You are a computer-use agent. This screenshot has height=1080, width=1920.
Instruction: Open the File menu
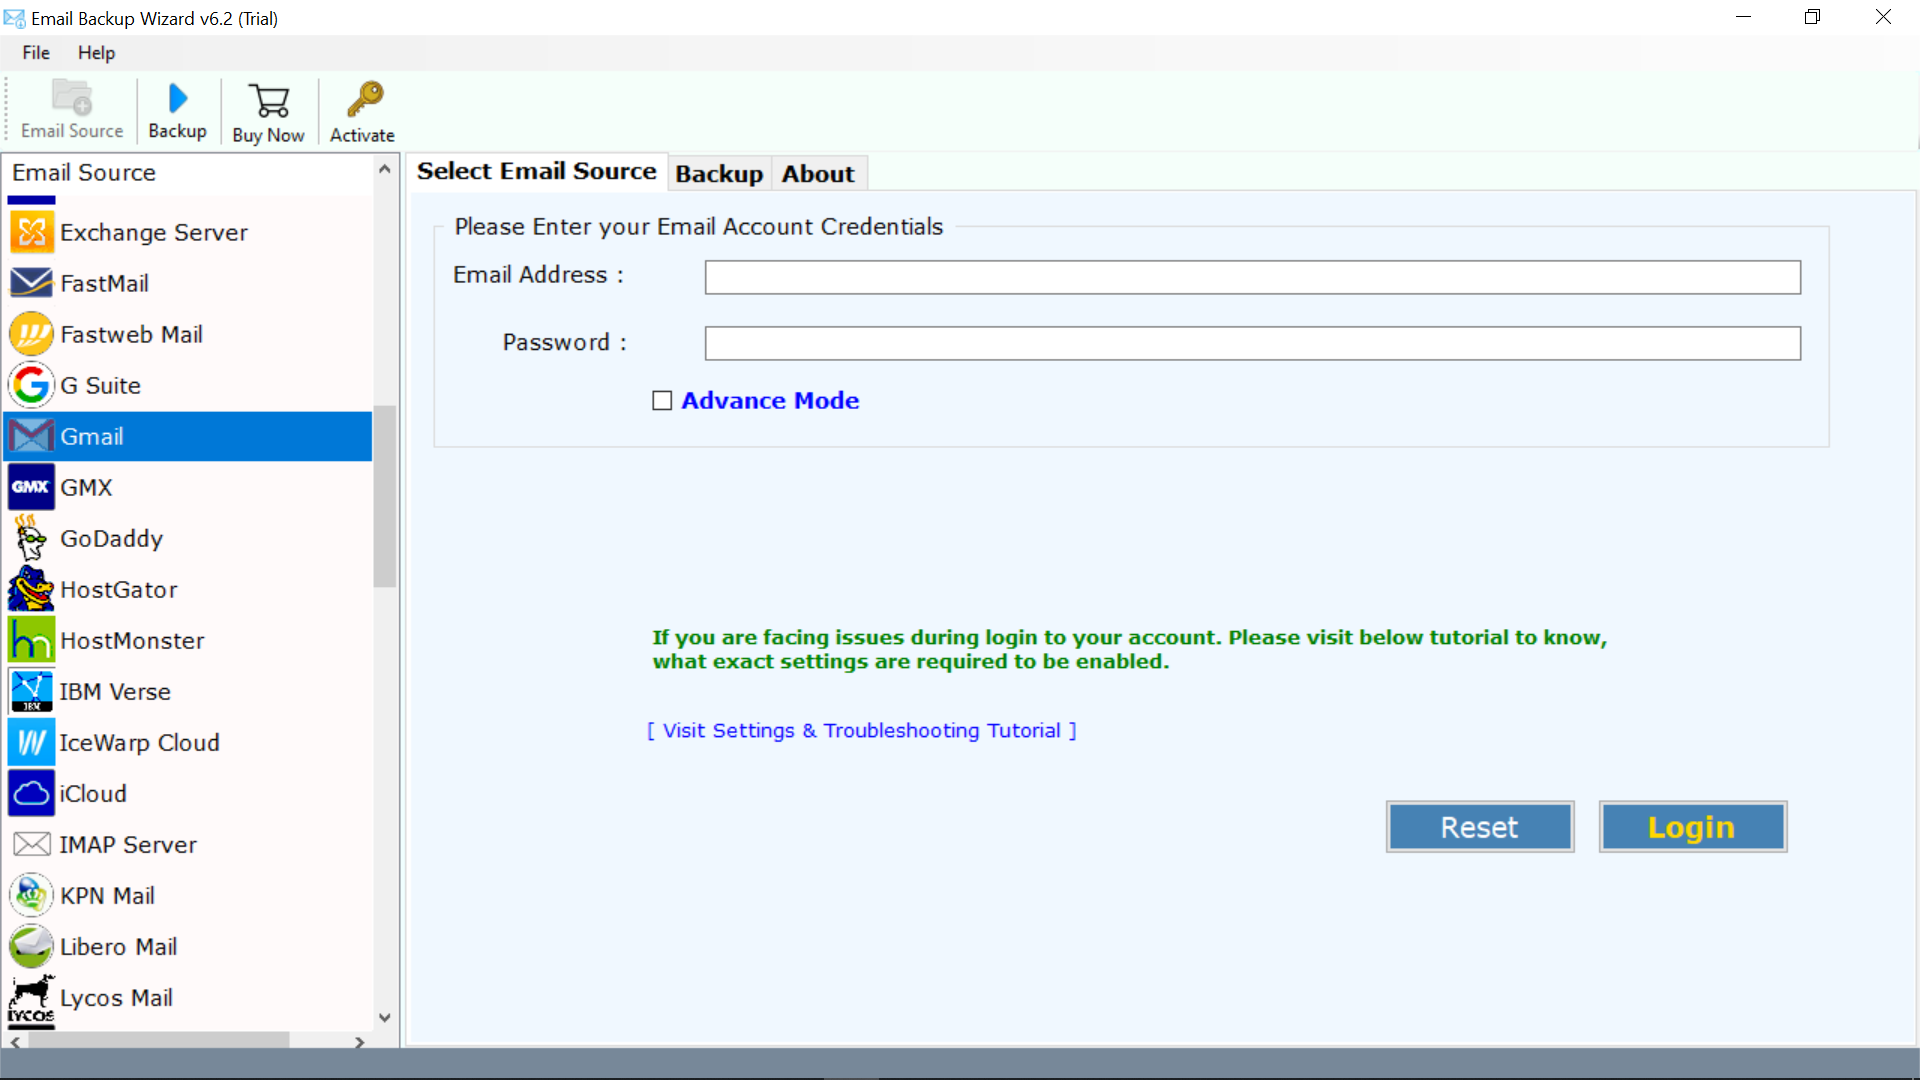[x=36, y=53]
